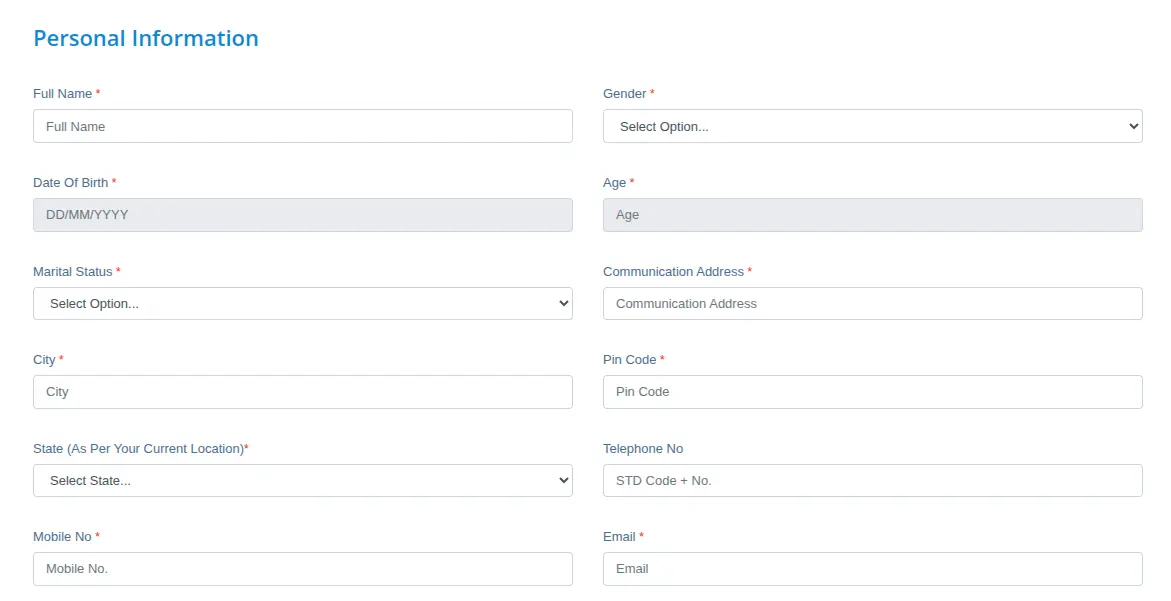The height and width of the screenshot is (601, 1171).
Task: Click inside the Email input field
Action: click(871, 568)
